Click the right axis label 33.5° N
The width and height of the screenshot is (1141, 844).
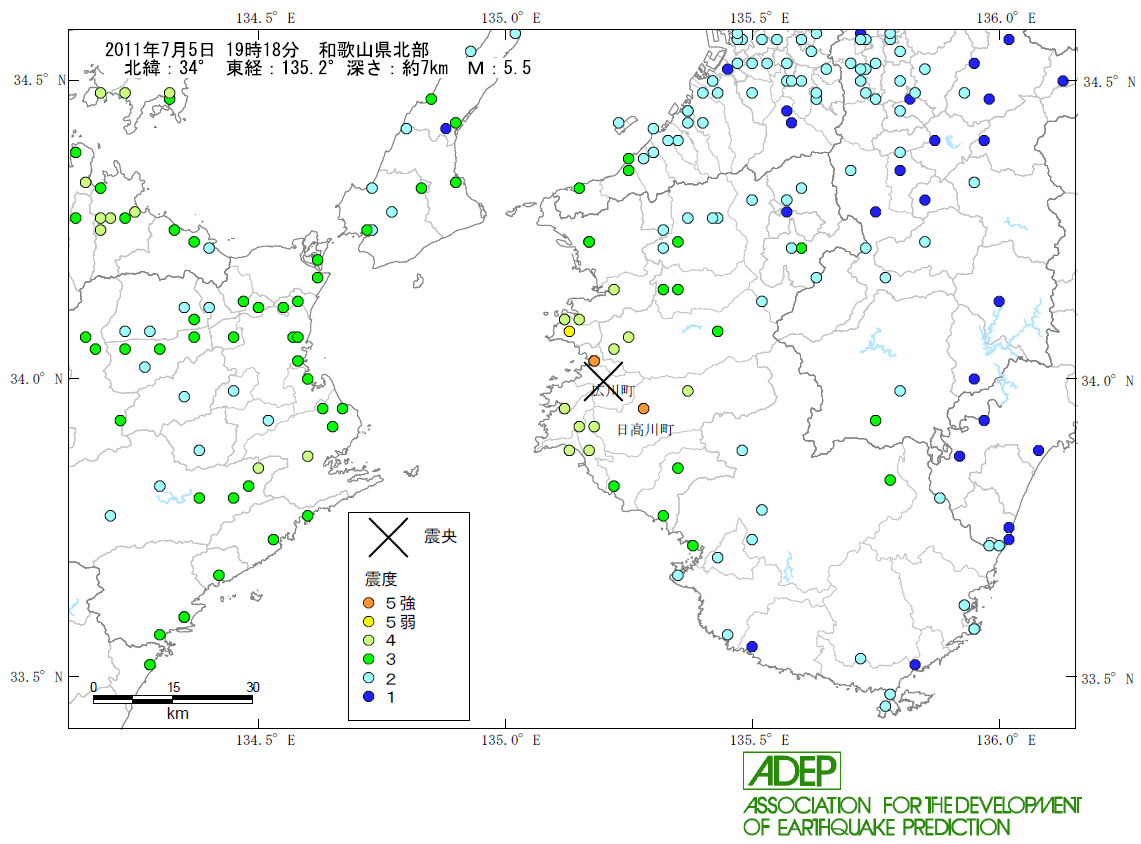pos(1107,679)
